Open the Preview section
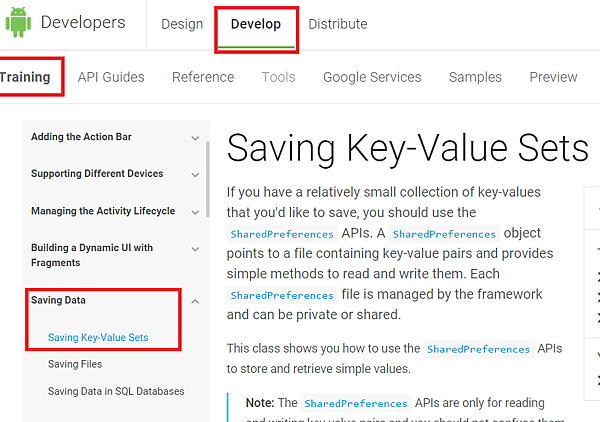Screen dimensions: 600x422 coord(553,77)
